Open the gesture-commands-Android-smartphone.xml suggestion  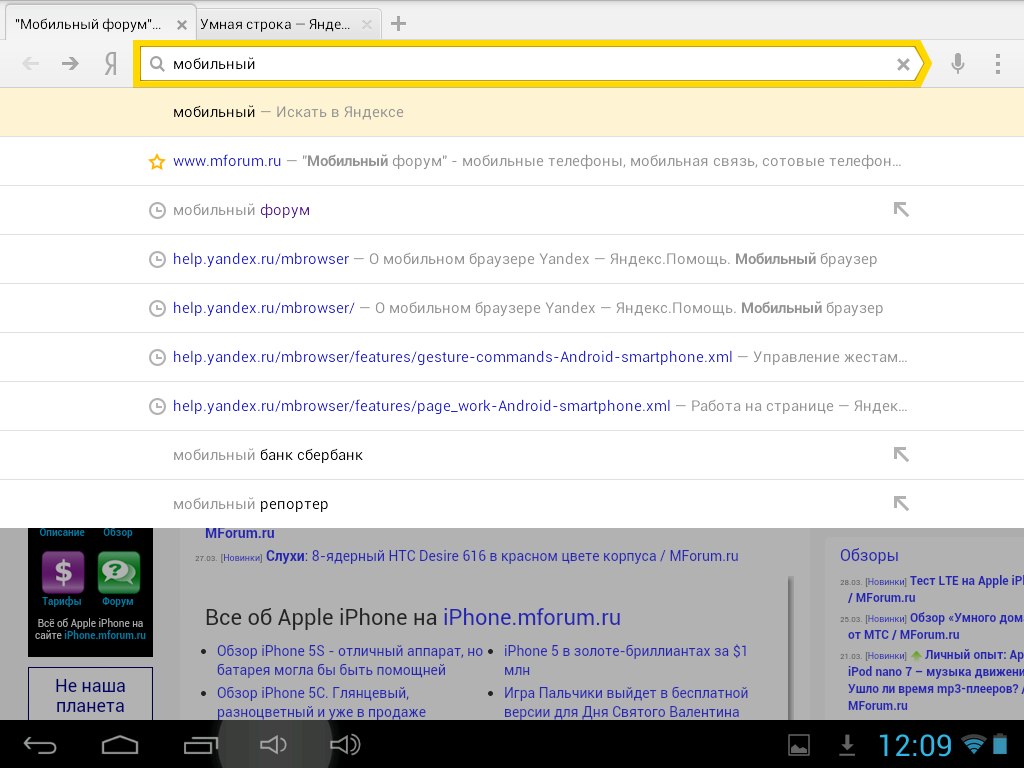[512, 357]
